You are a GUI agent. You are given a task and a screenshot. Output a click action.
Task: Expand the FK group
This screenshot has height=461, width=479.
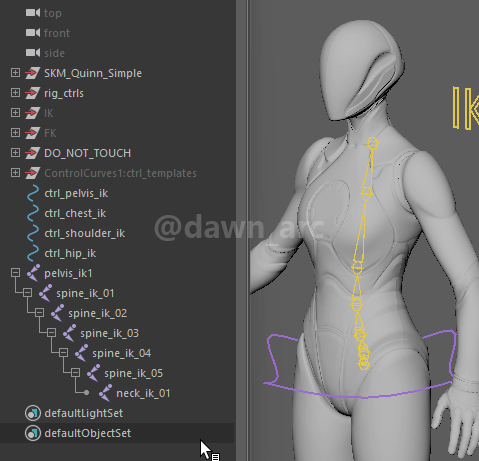15,133
